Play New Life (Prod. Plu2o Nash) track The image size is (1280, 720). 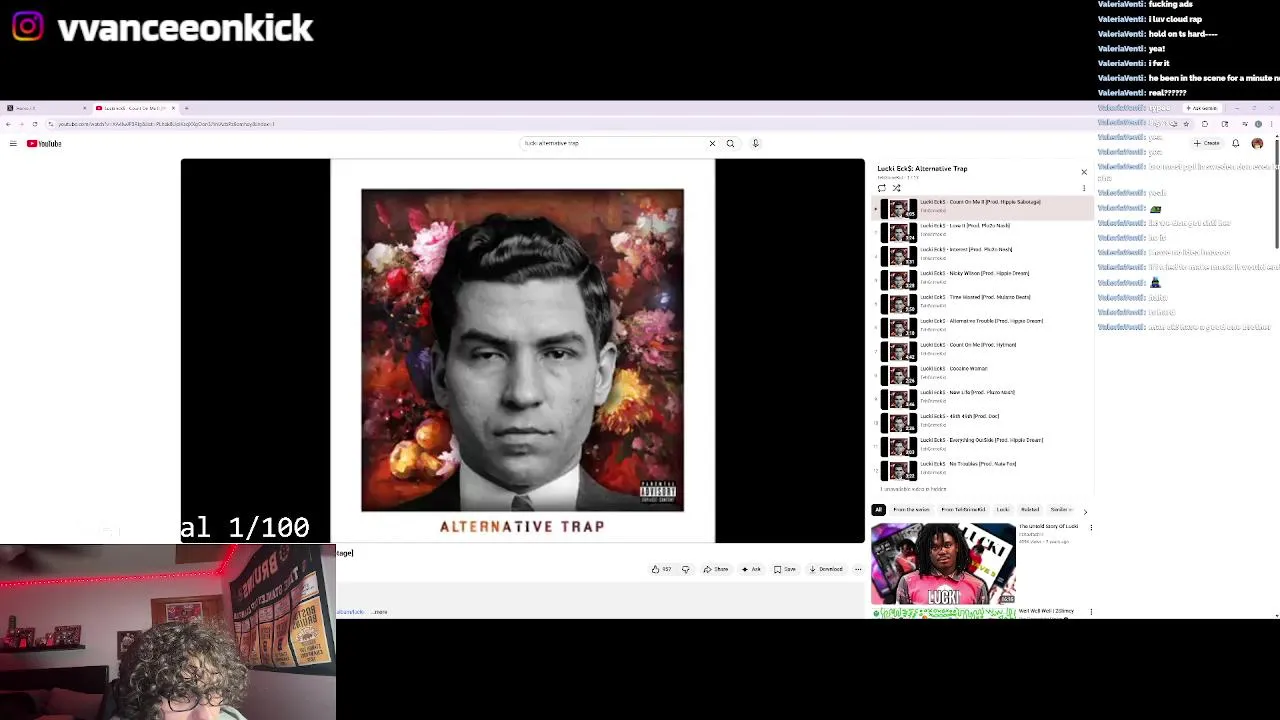click(983, 399)
